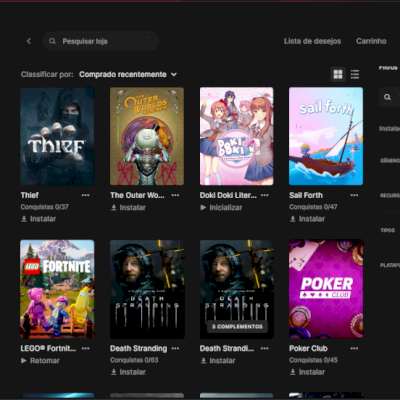The image size is (400, 400).
Task: Open the Comprado recentemente sort dropdown
Action: coord(128,74)
